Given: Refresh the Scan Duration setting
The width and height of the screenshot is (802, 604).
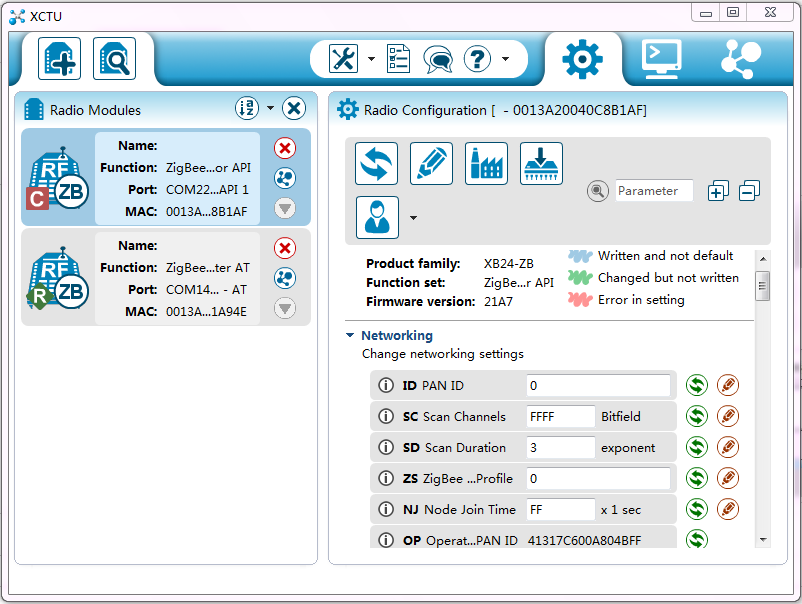Looking at the screenshot, I should (x=697, y=448).
